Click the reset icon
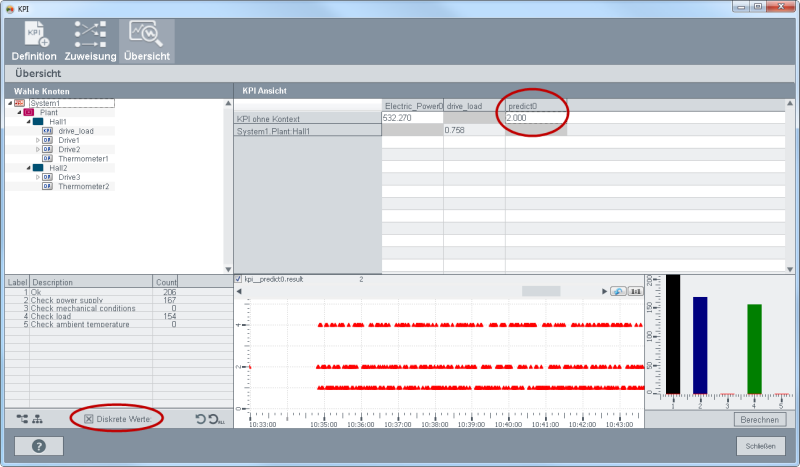800x467 pixels. 201,419
